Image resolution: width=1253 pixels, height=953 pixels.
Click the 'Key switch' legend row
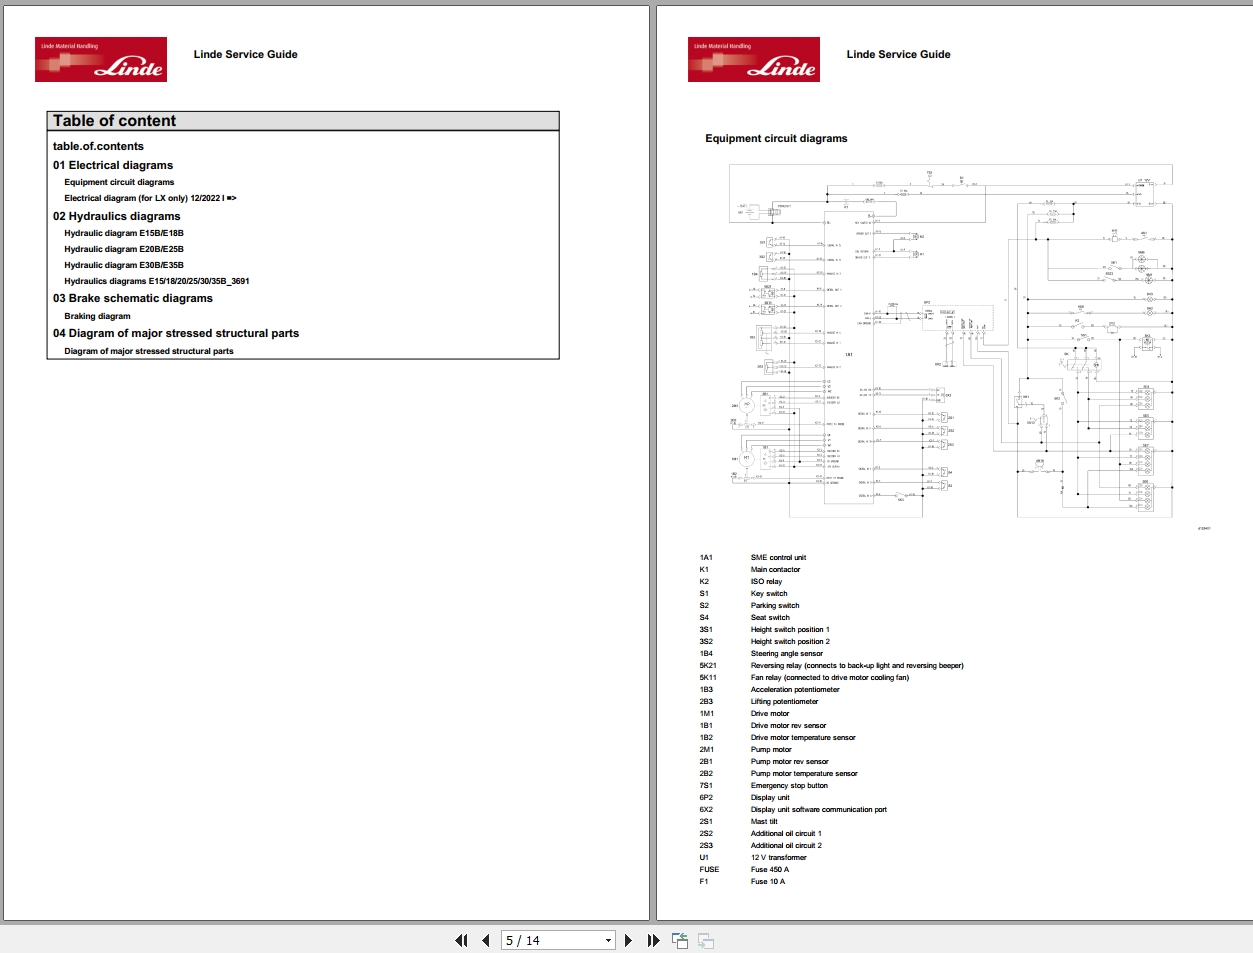tap(744, 594)
